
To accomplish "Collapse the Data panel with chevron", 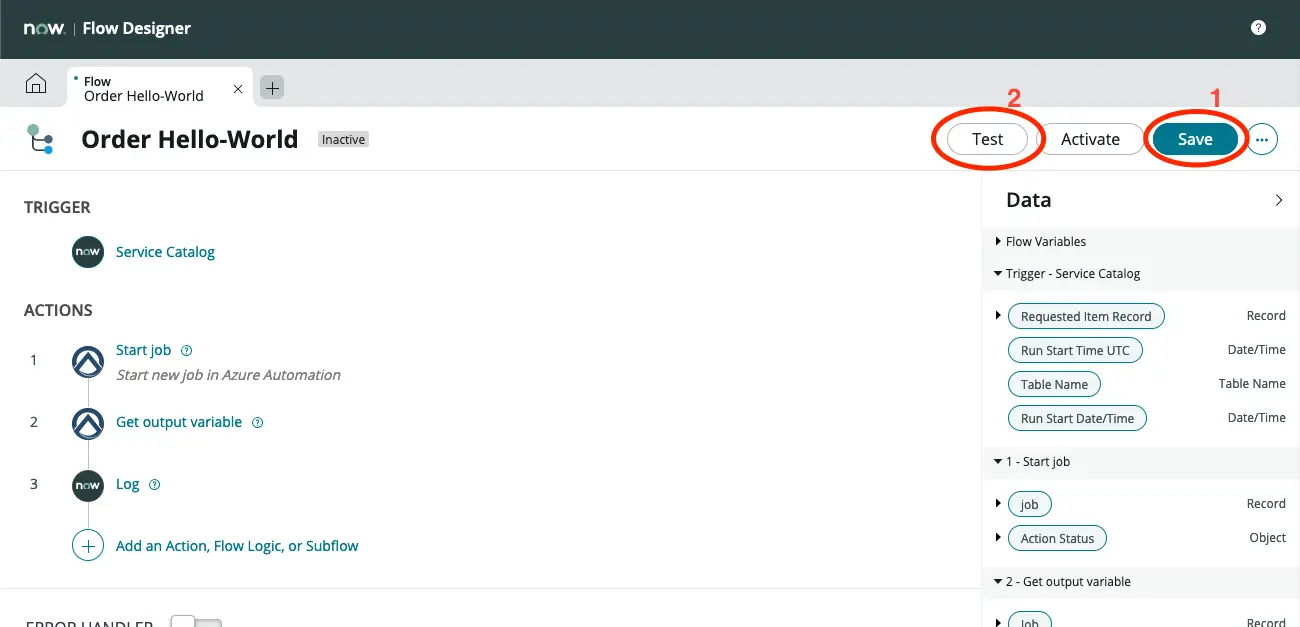I will click(1279, 200).
